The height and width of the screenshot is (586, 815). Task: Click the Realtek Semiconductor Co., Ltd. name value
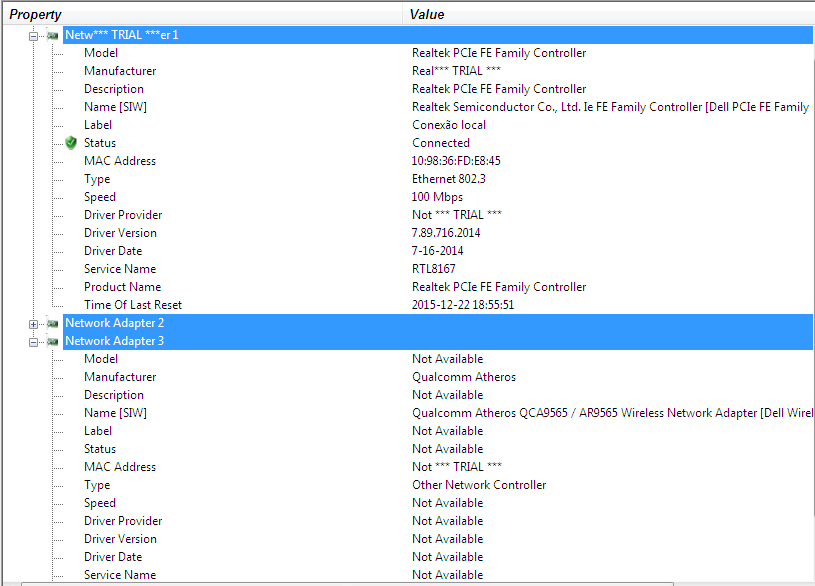(x=610, y=107)
